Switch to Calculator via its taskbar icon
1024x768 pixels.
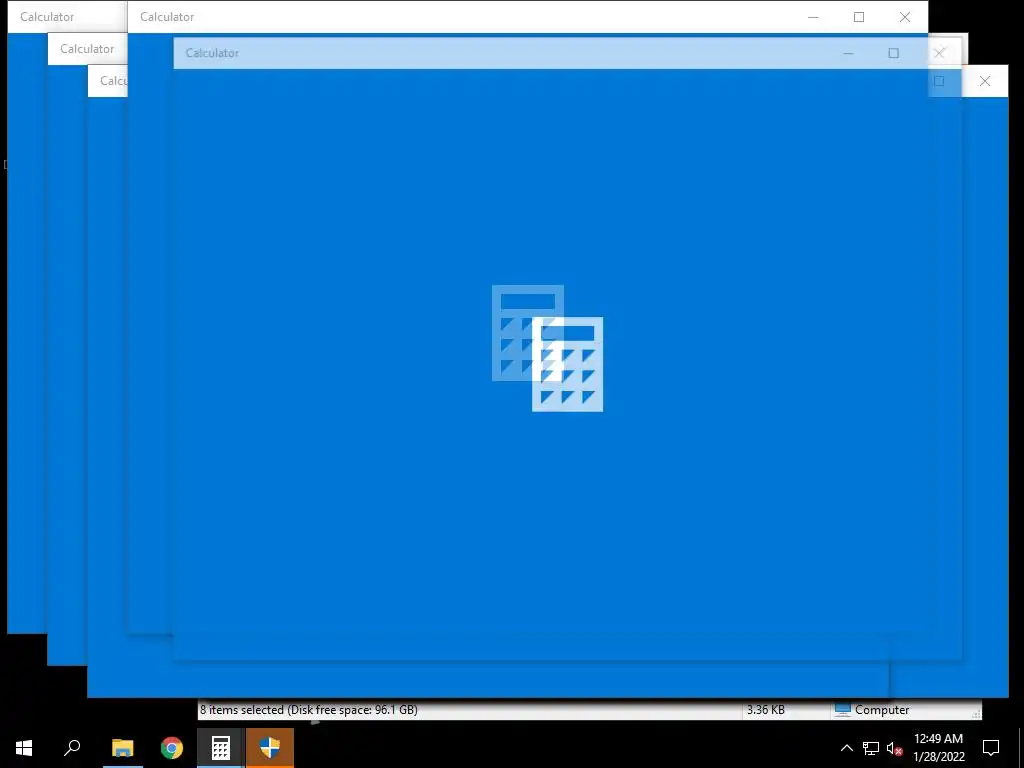[221, 748]
